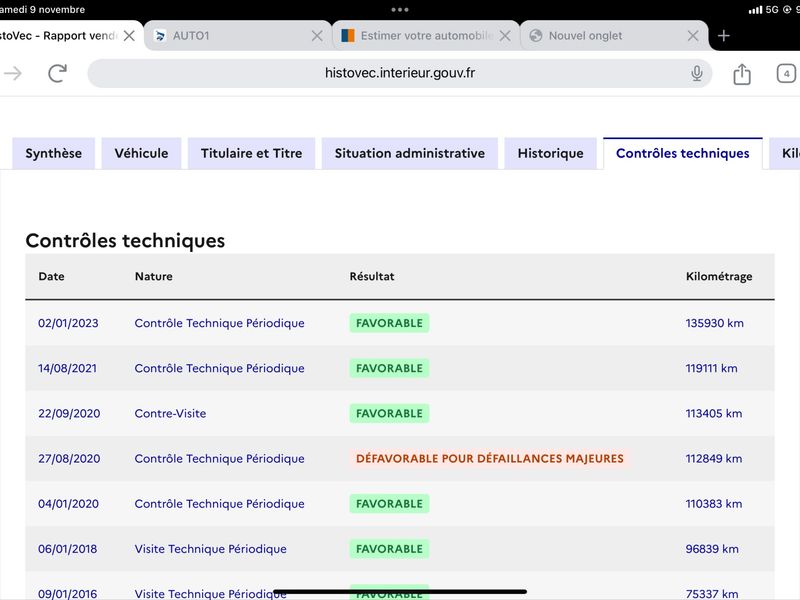Open the tab overview showing 4 tabs
Screen dimensions: 800x600
(786, 73)
